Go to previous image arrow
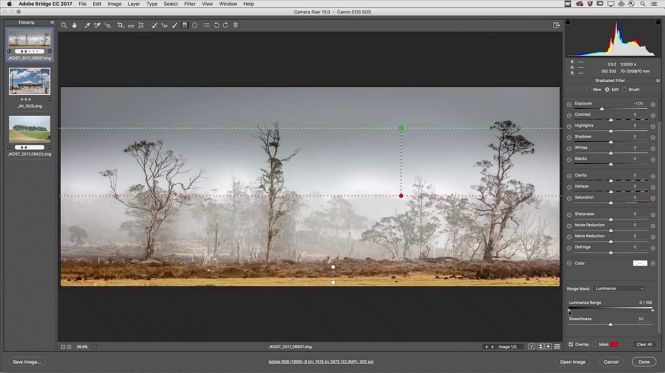Viewport: 665px width, 373px height. (x=486, y=347)
